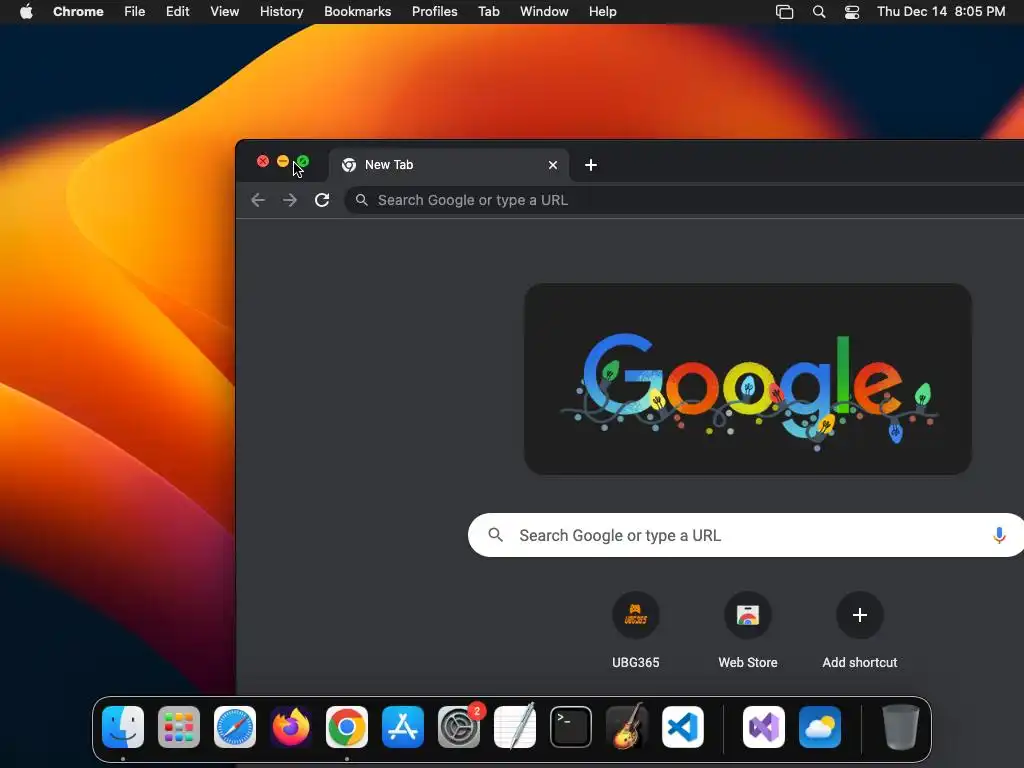Click the Google search box on page
This screenshot has height=768, width=1024.
pos(746,536)
